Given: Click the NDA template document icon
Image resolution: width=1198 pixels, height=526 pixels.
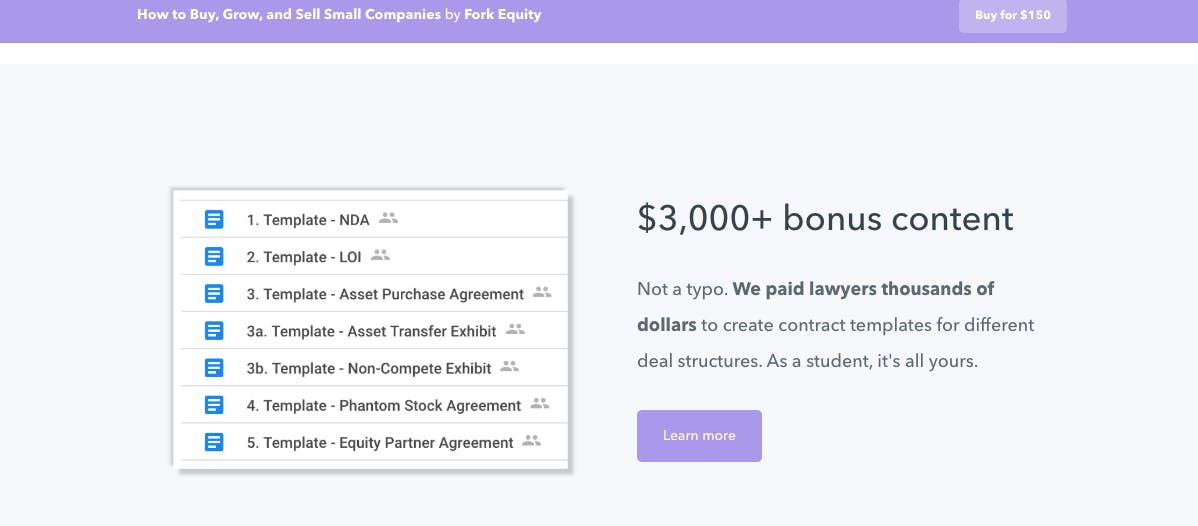Looking at the screenshot, I should (x=214, y=219).
